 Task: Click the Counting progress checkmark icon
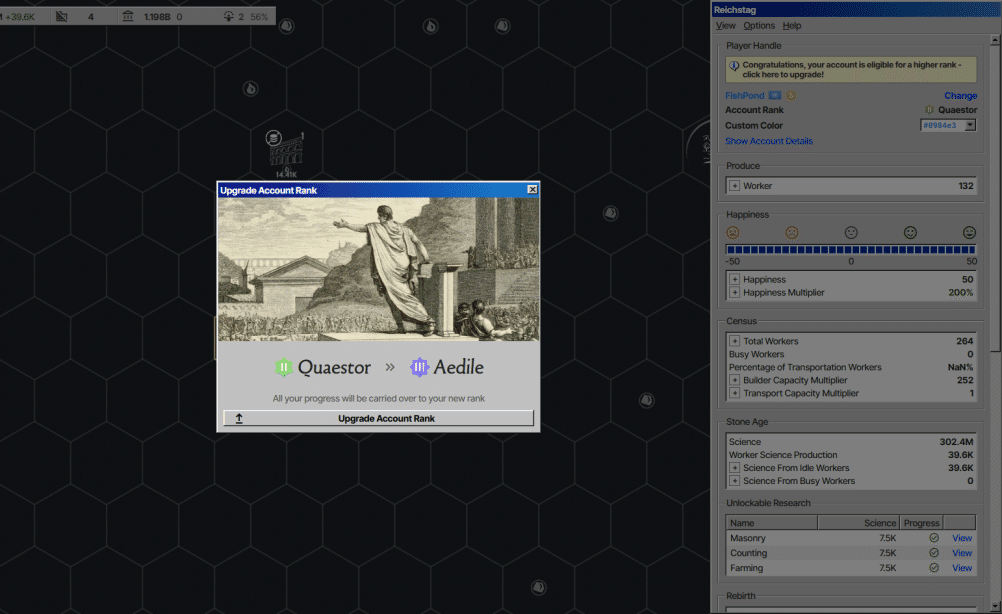click(x=934, y=553)
